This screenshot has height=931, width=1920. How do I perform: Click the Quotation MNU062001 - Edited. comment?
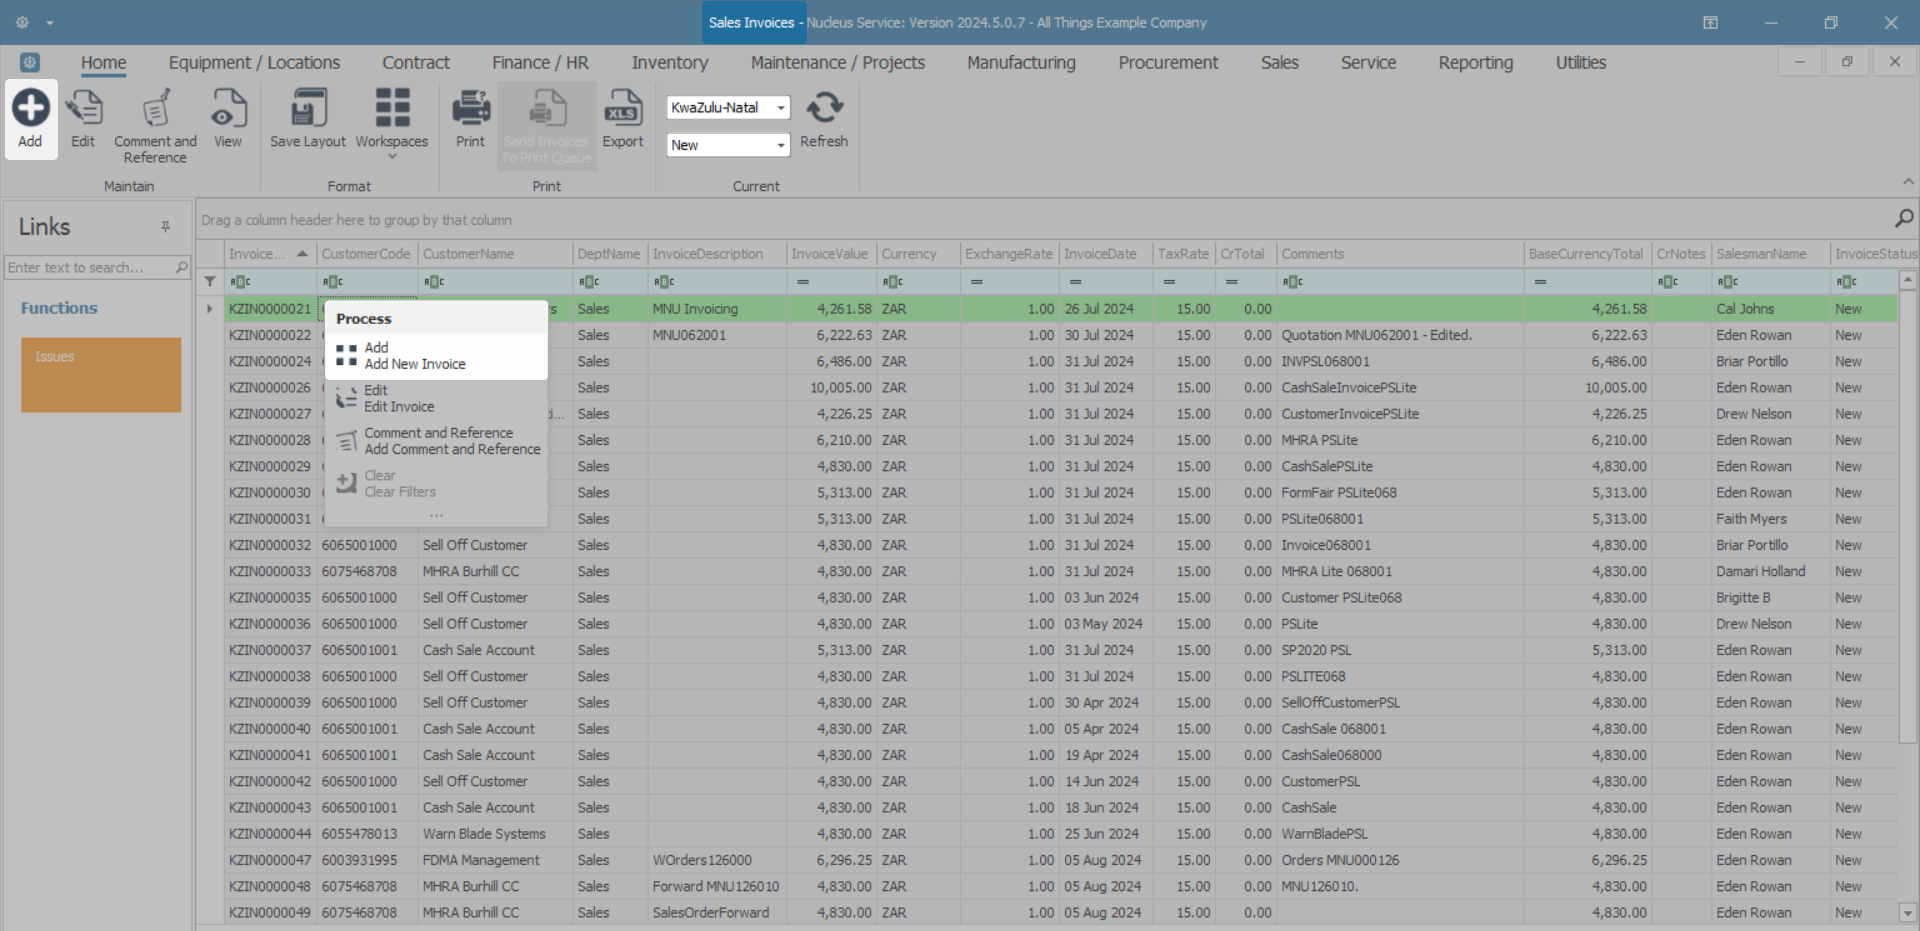pyautogui.click(x=1401, y=335)
